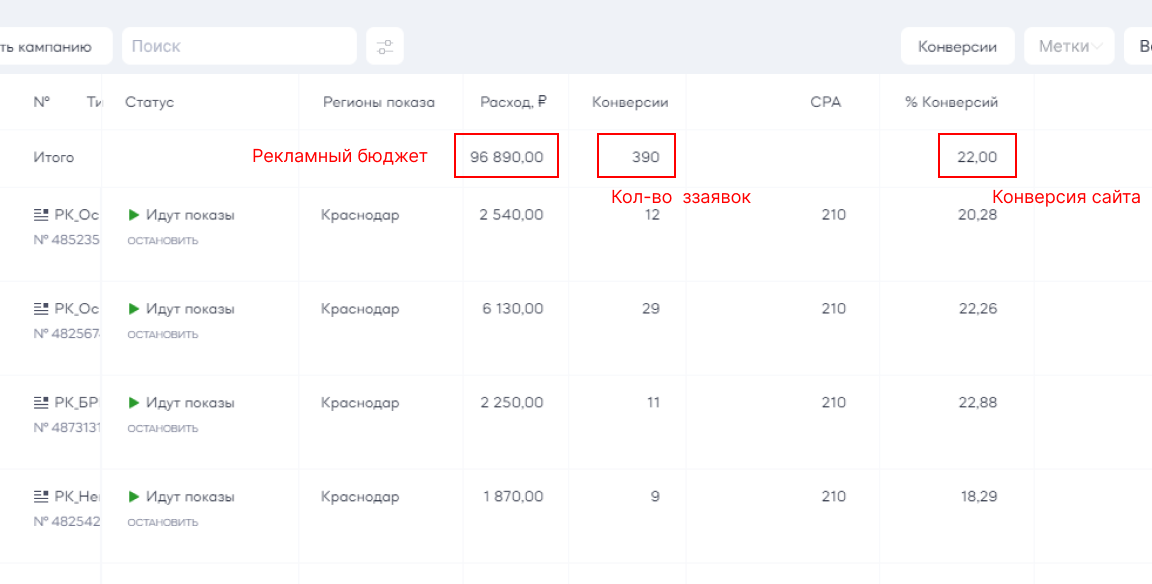Stop campaign with 12 conversions via остановить

[x=162, y=240]
